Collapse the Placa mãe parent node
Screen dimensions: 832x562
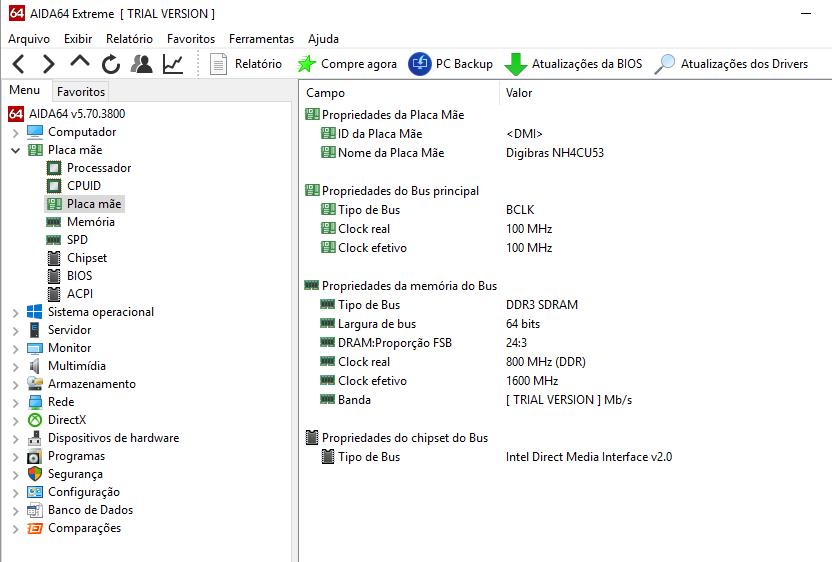[15, 150]
